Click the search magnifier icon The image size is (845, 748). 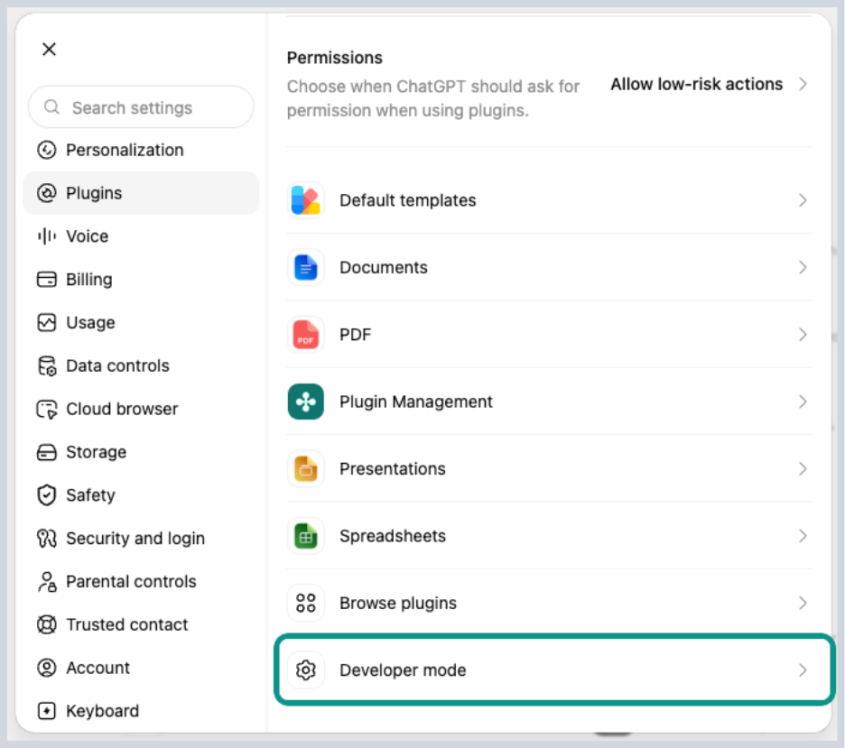click(x=52, y=107)
